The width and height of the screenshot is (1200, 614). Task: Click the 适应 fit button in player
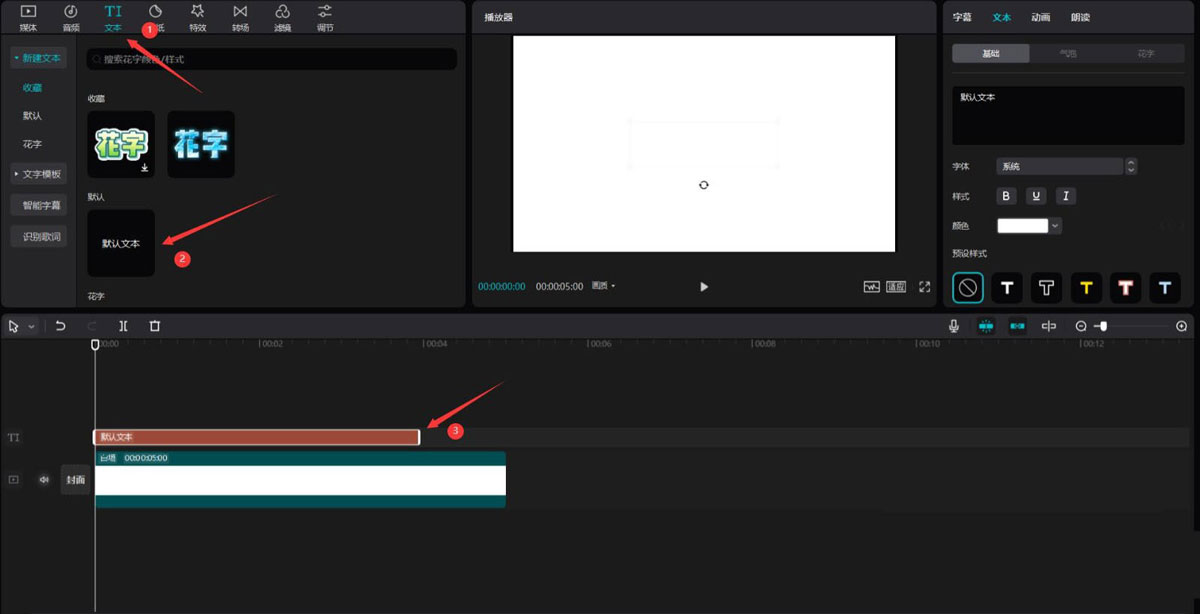point(896,286)
